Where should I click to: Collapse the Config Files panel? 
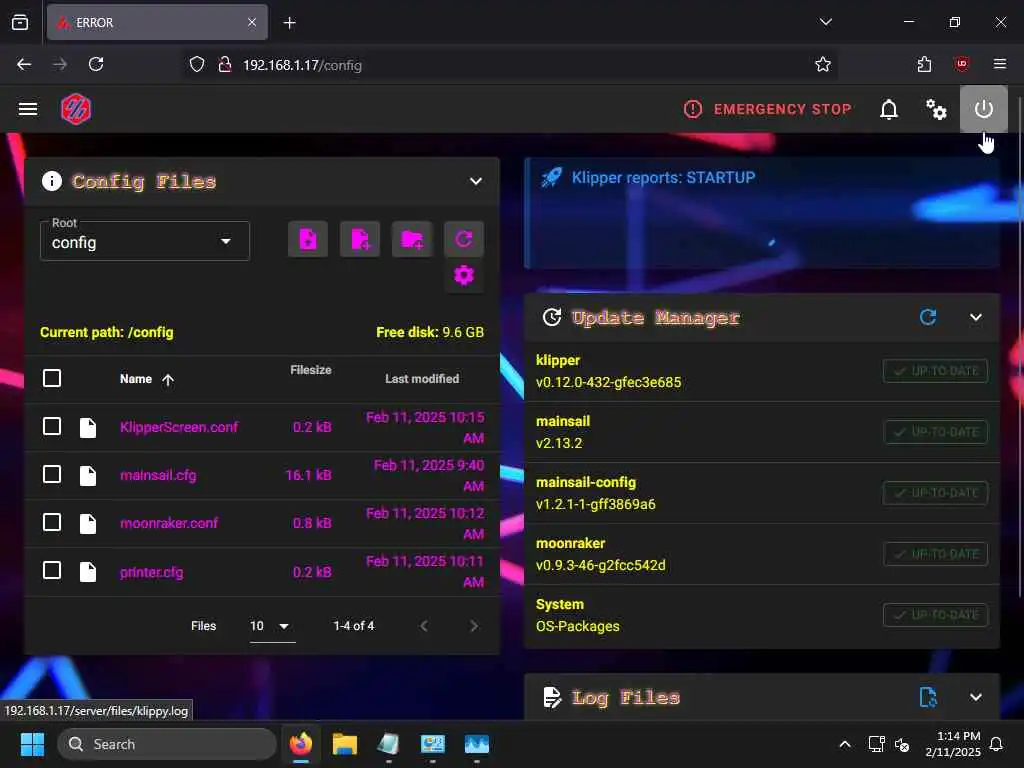476,182
